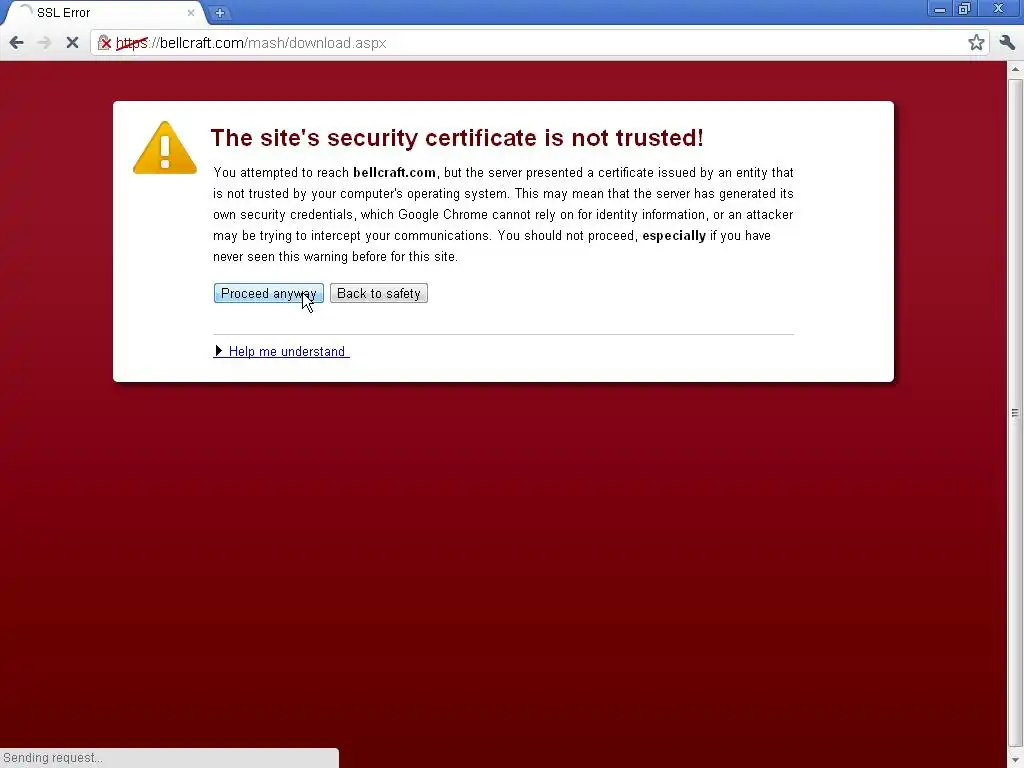1024x768 pixels.
Task: Click the forward navigation arrow
Action: click(x=44, y=43)
